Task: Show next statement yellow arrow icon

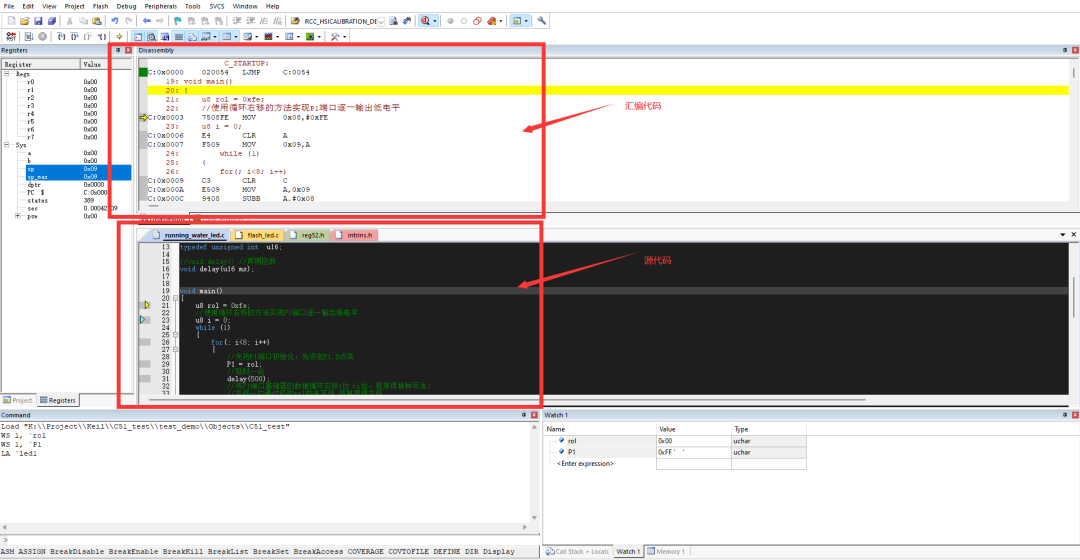Action: coord(119,37)
